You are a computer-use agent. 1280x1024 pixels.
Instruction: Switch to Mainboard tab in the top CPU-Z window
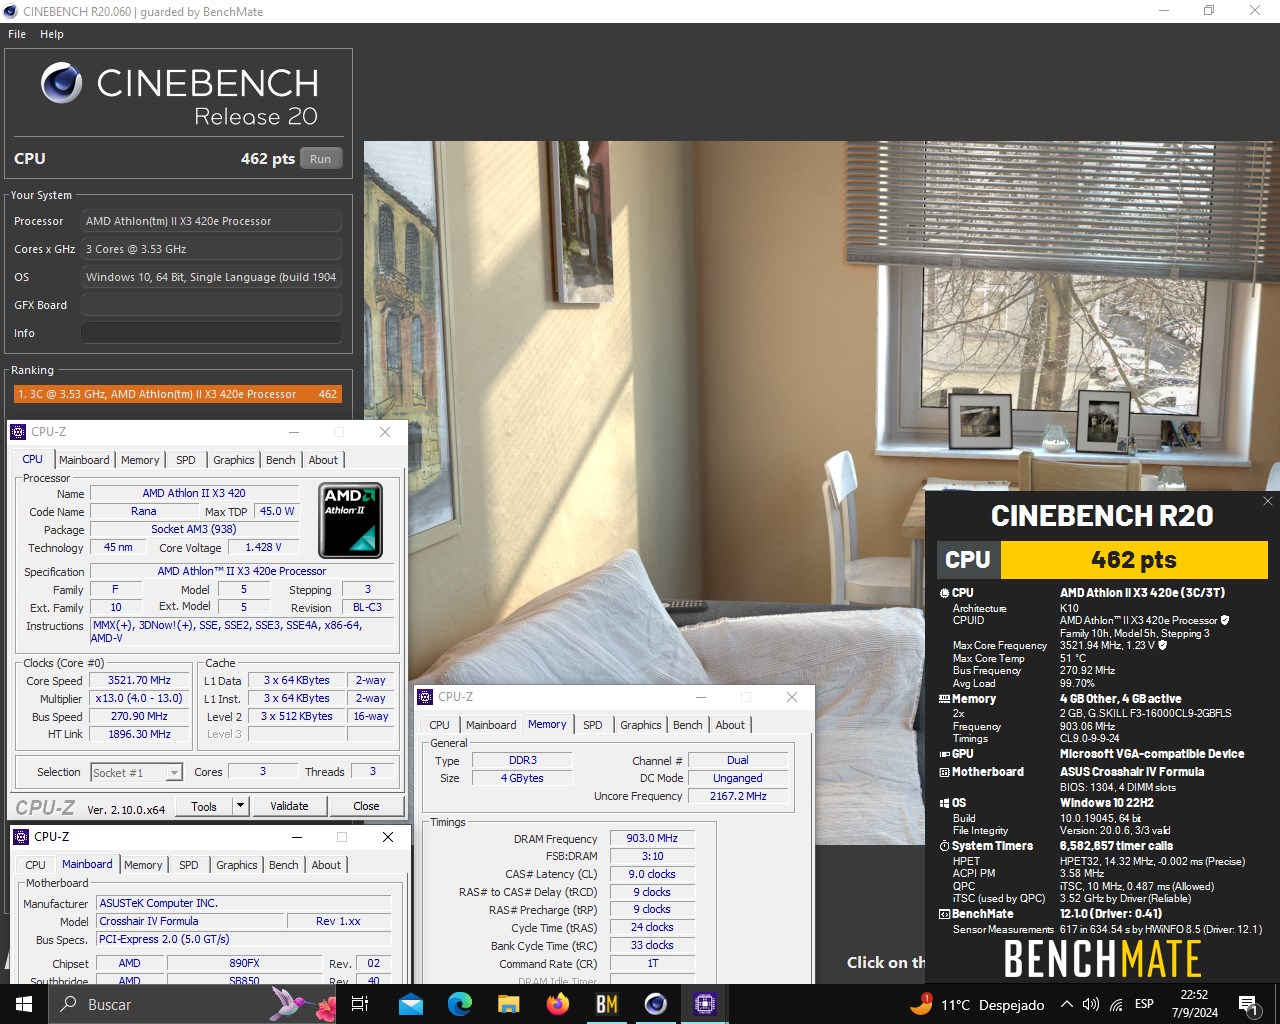pyautogui.click(x=84, y=460)
